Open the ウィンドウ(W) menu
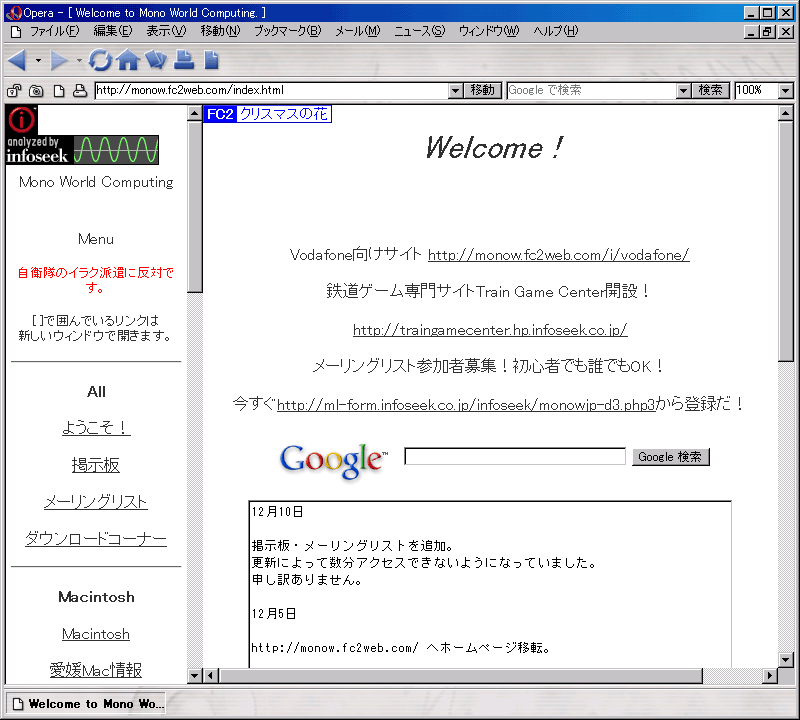 489,31
